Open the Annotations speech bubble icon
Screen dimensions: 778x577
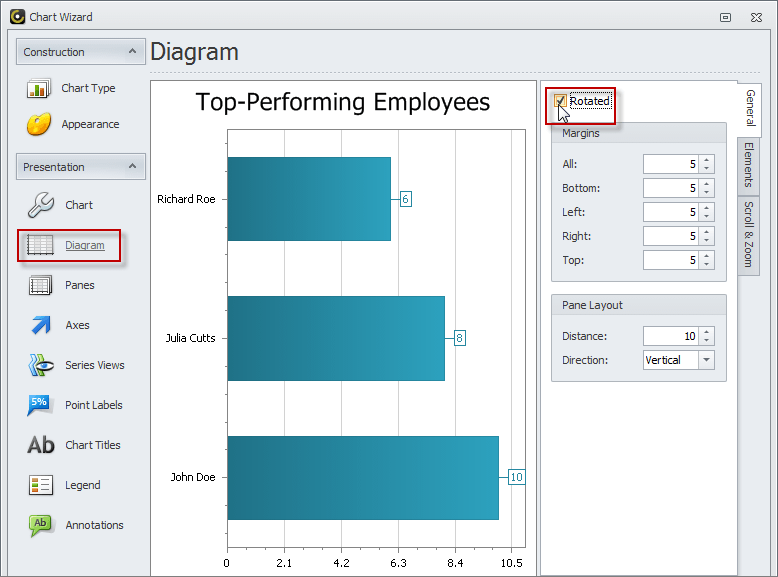40,525
